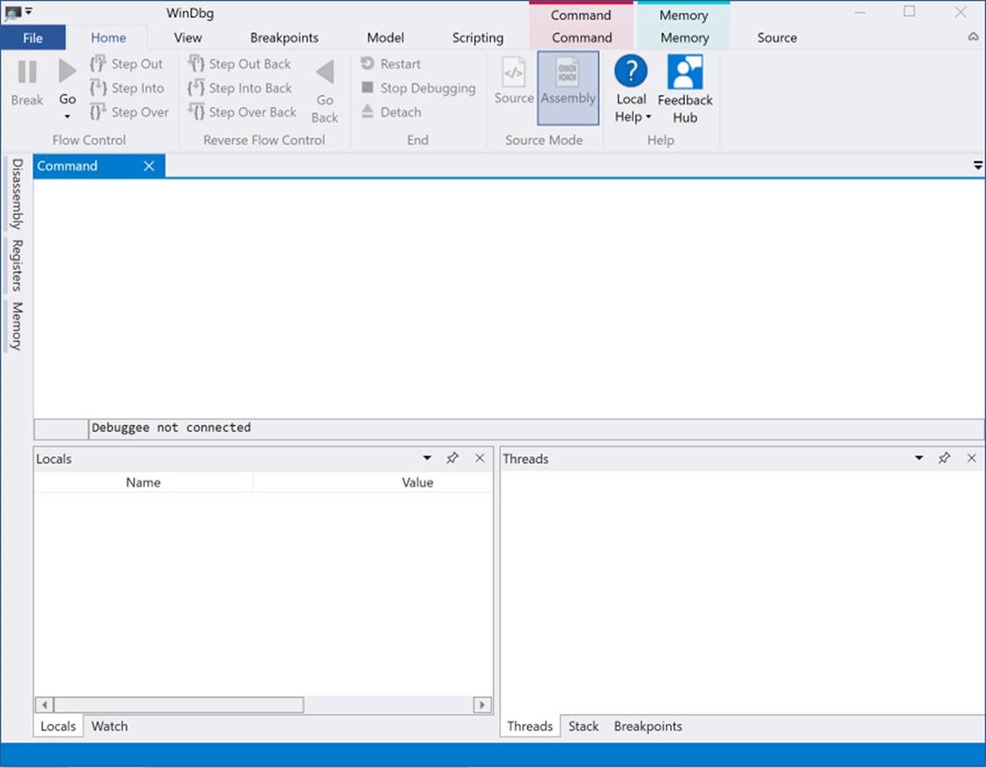Pin the Threads panel

[944, 458]
